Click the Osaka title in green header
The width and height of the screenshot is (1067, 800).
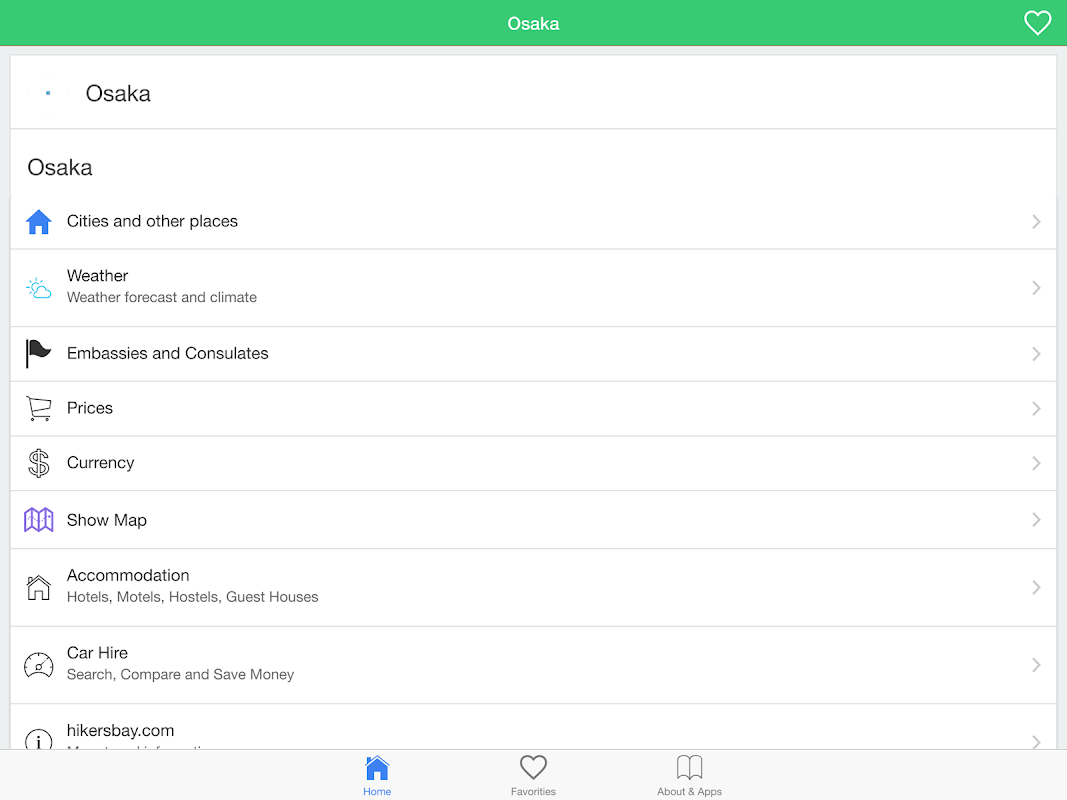(x=534, y=23)
